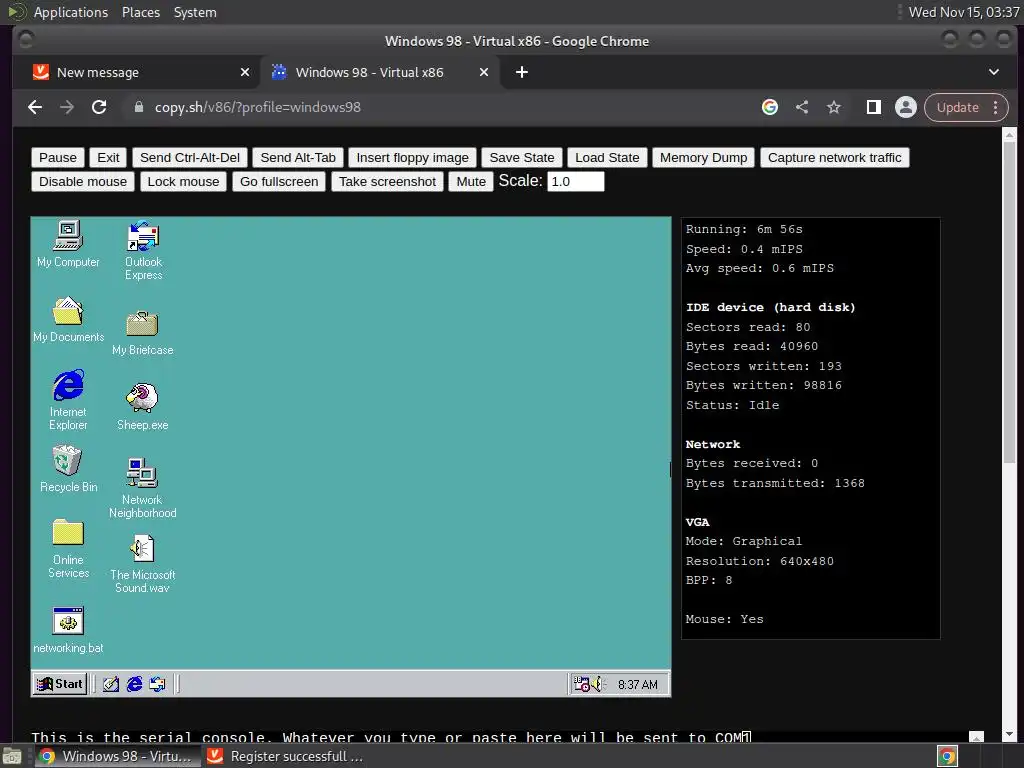This screenshot has width=1024, height=768.
Task: Open Outlook Express desktop icon
Action: (x=143, y=251)
